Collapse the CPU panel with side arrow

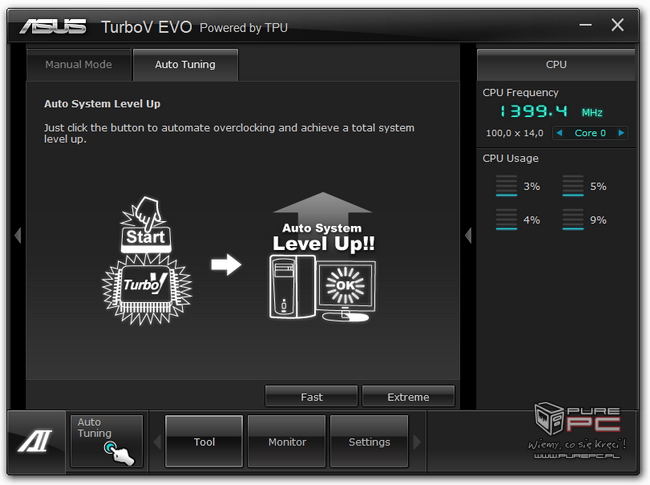pos(468,235)
